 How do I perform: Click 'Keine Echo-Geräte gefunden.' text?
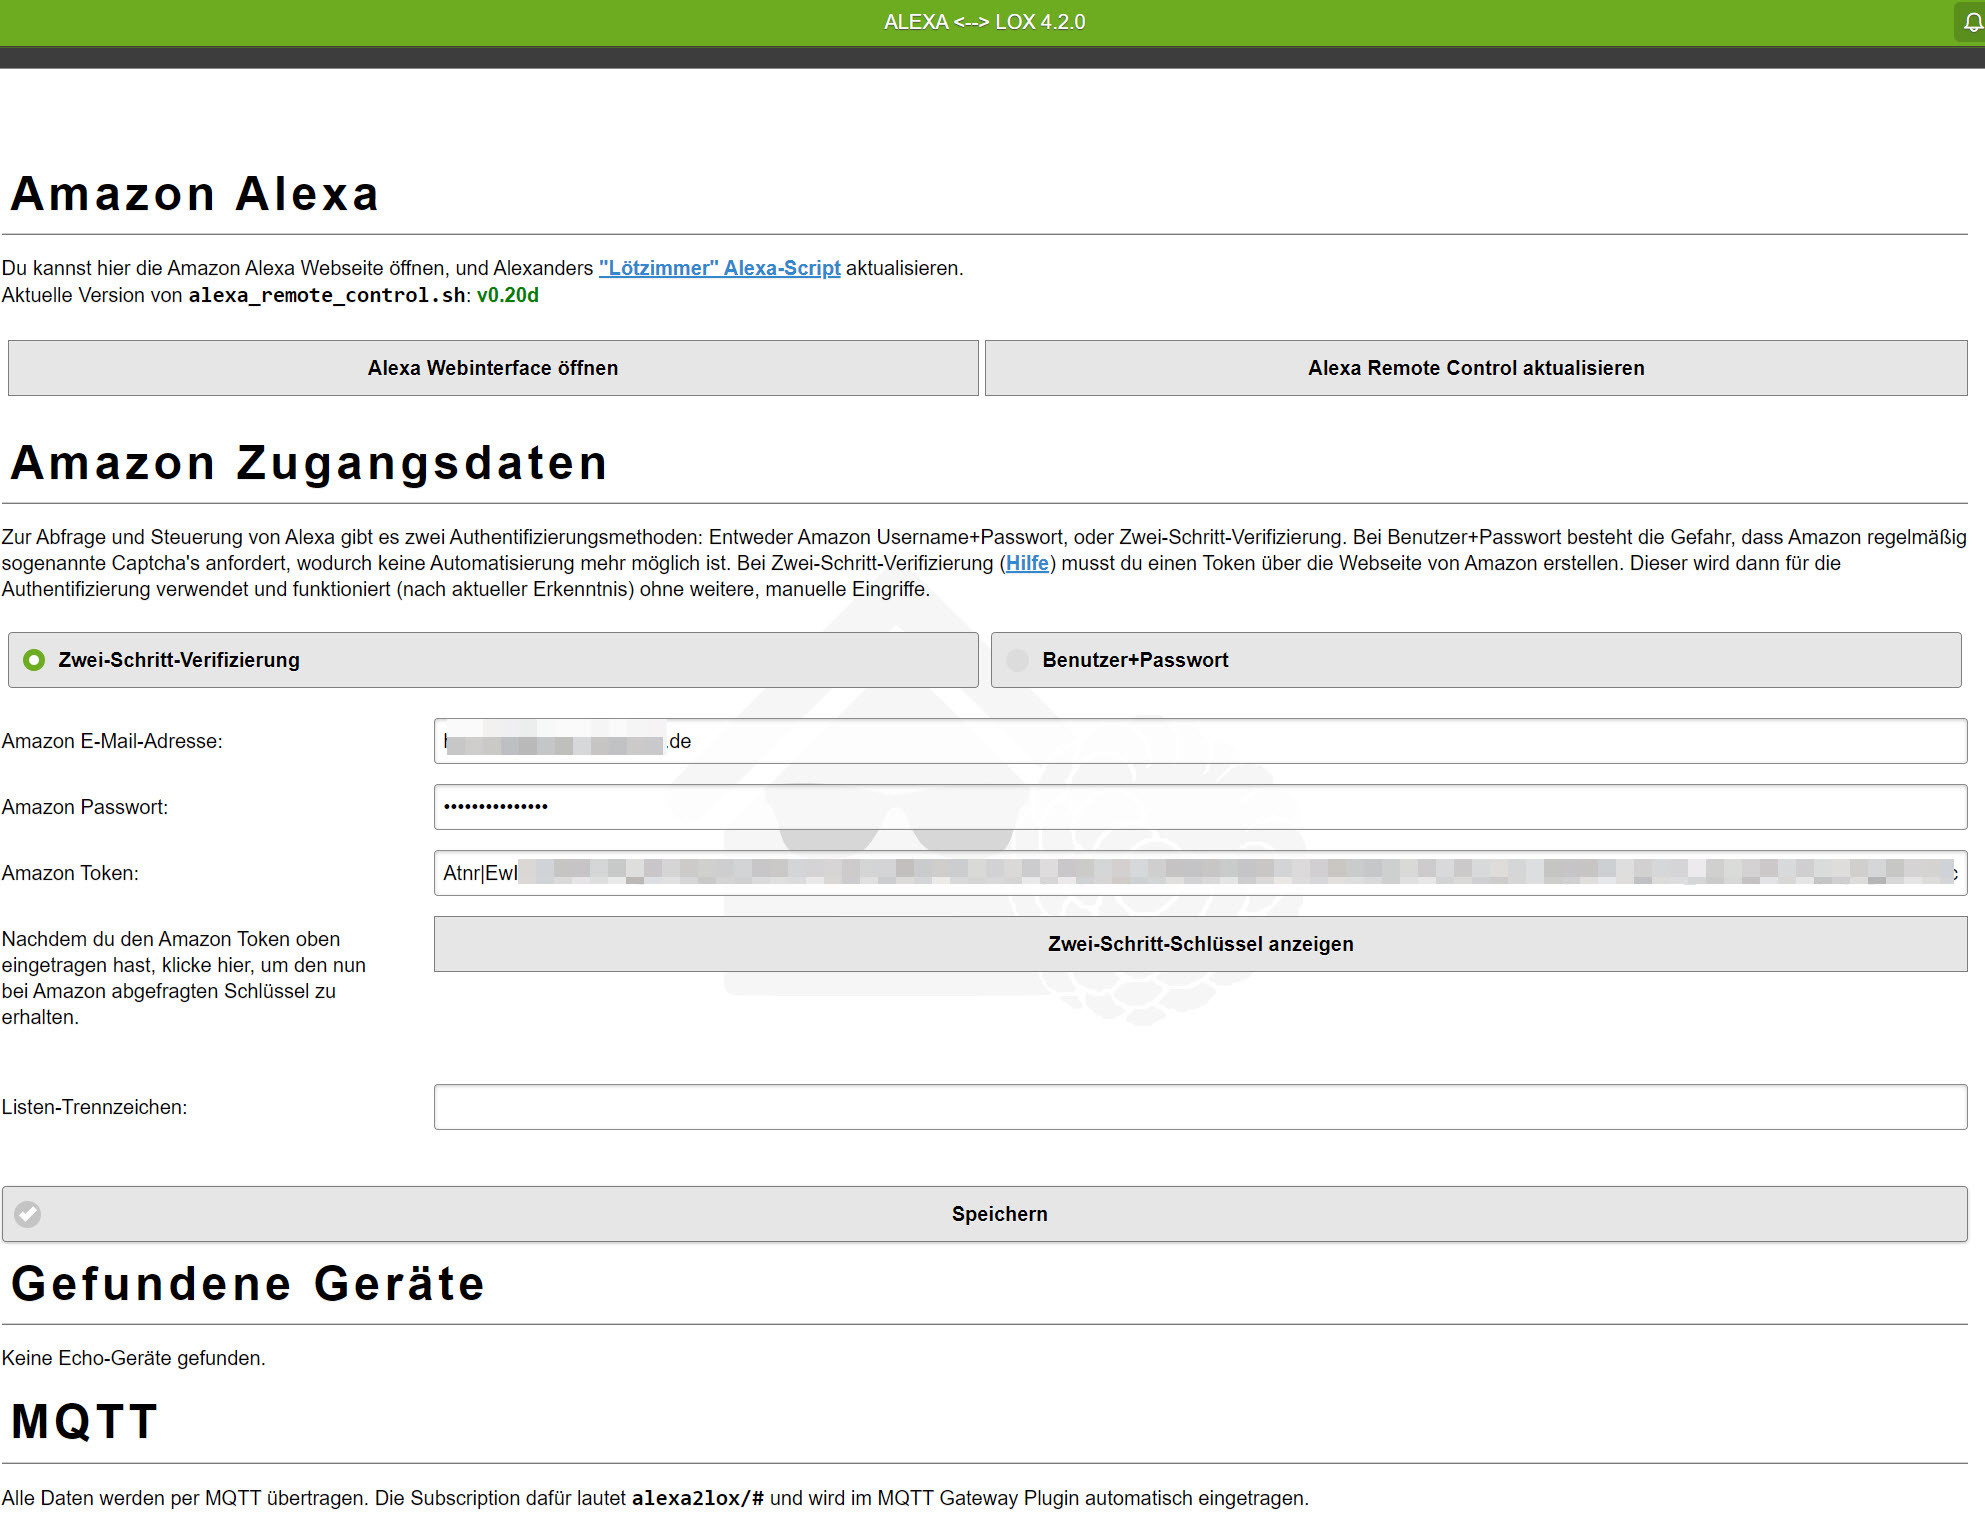click(133, 1358)
